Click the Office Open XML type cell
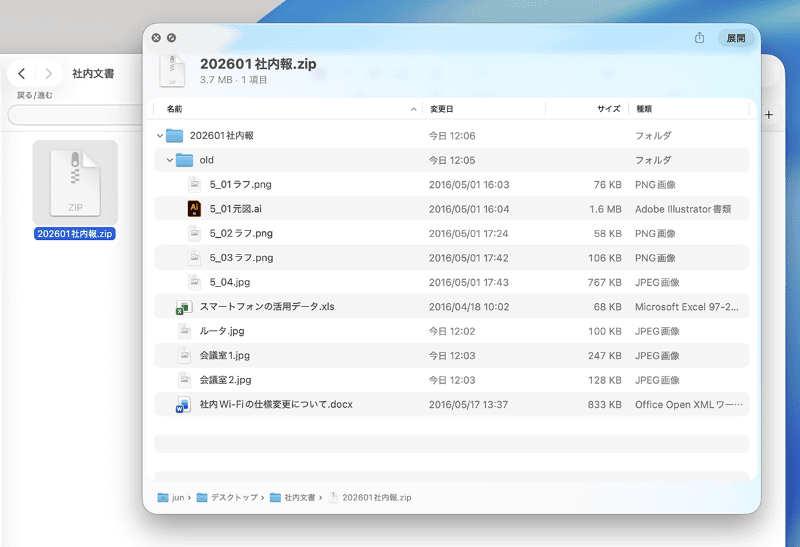This screenshot has height=547, width=800. click(x=689, y=405)
